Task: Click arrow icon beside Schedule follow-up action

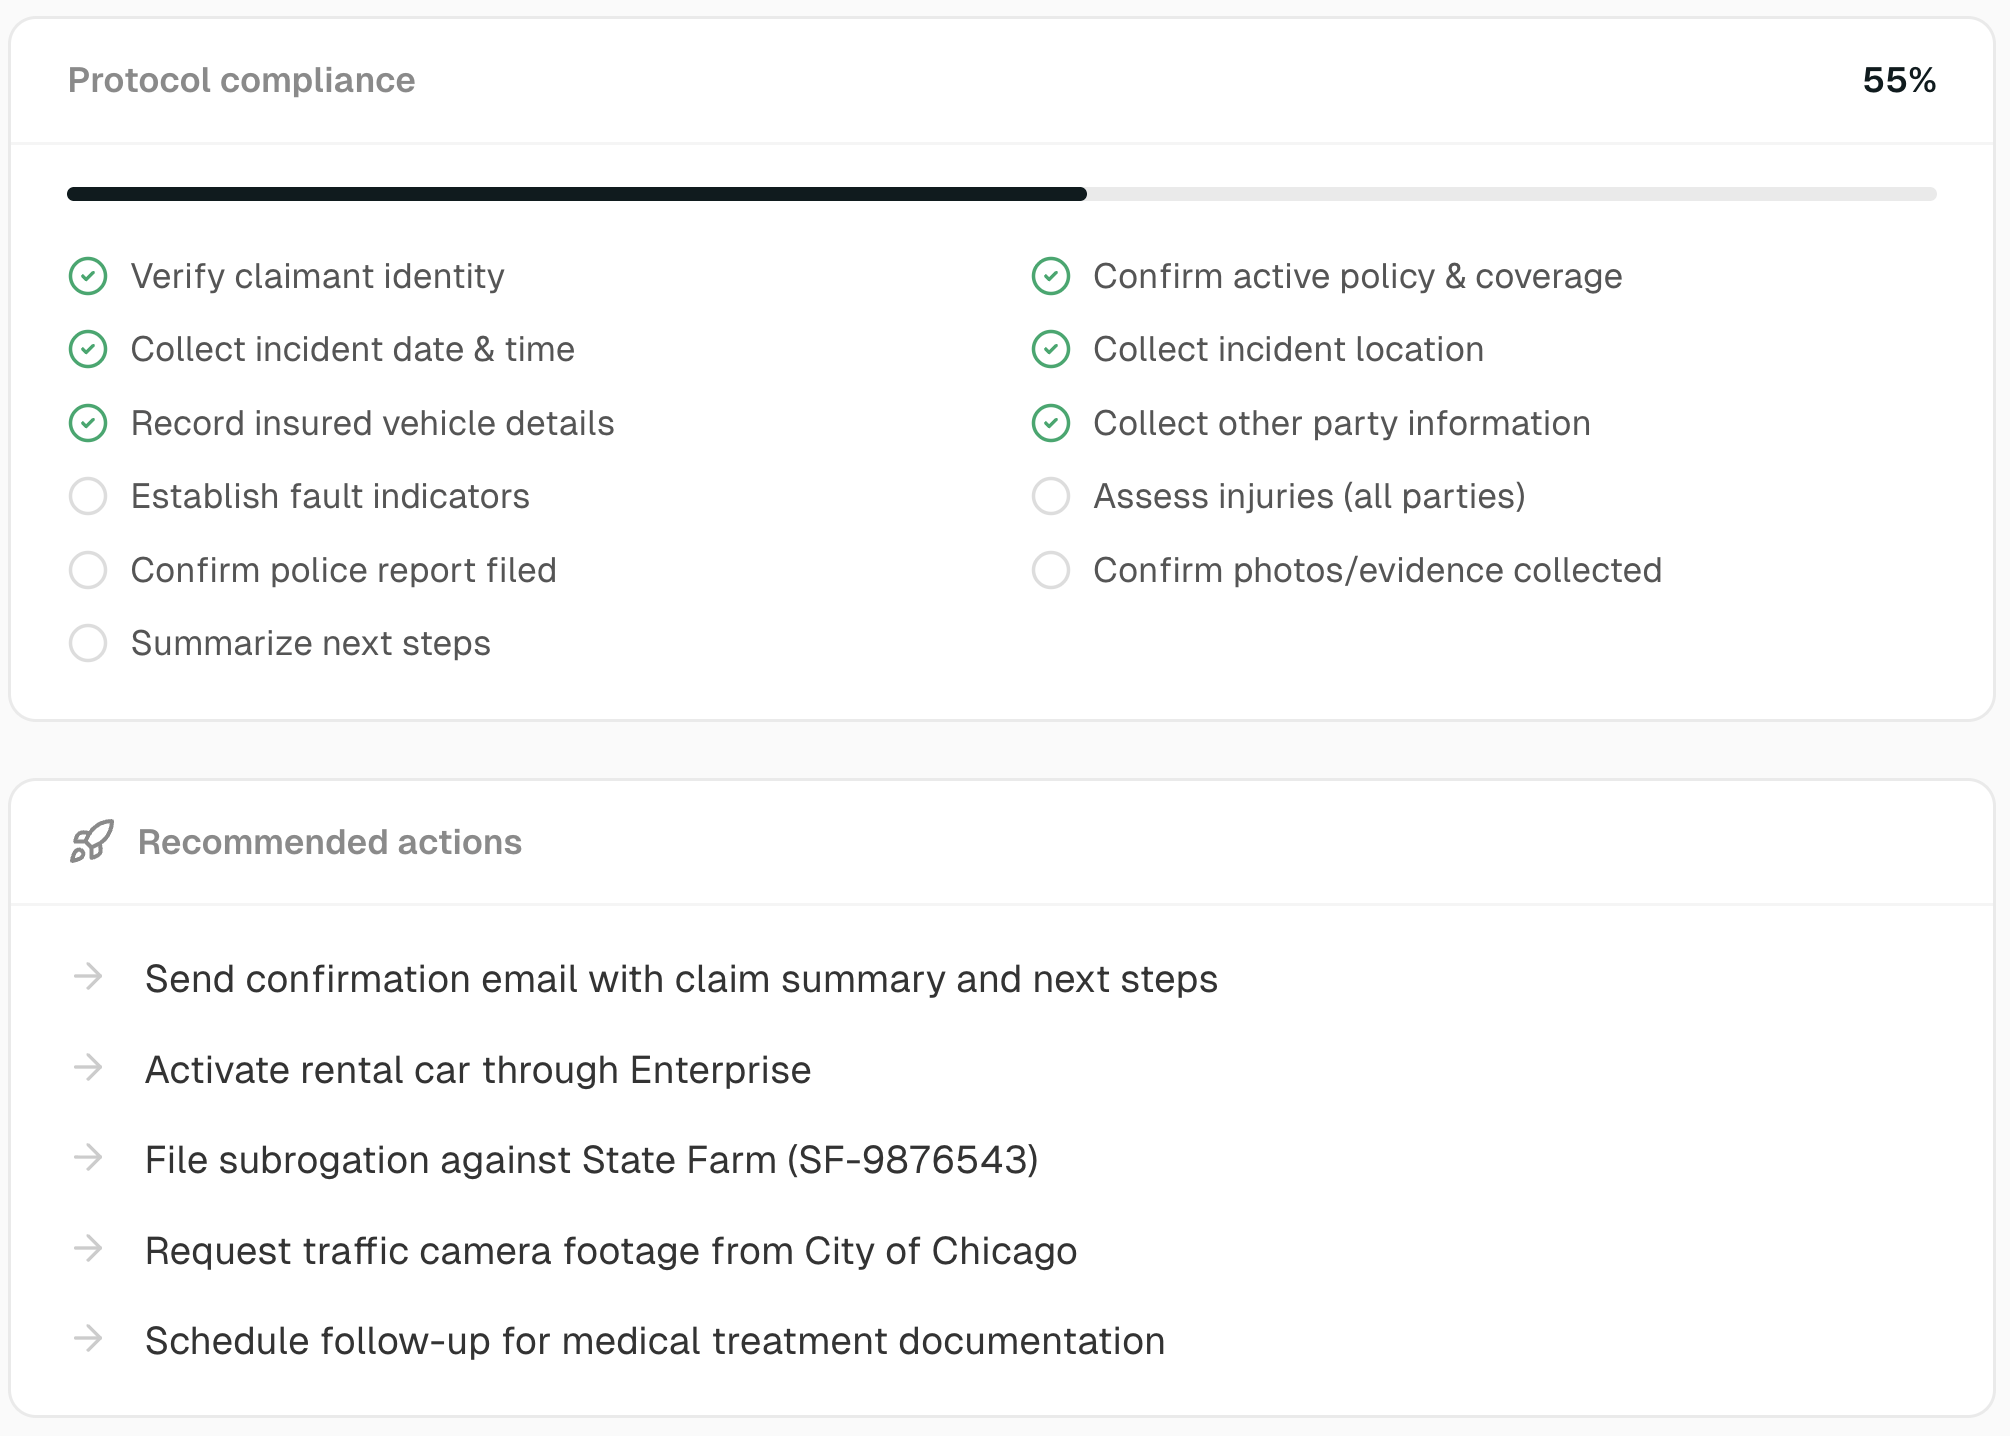Action: click(x=89, y=1339)
